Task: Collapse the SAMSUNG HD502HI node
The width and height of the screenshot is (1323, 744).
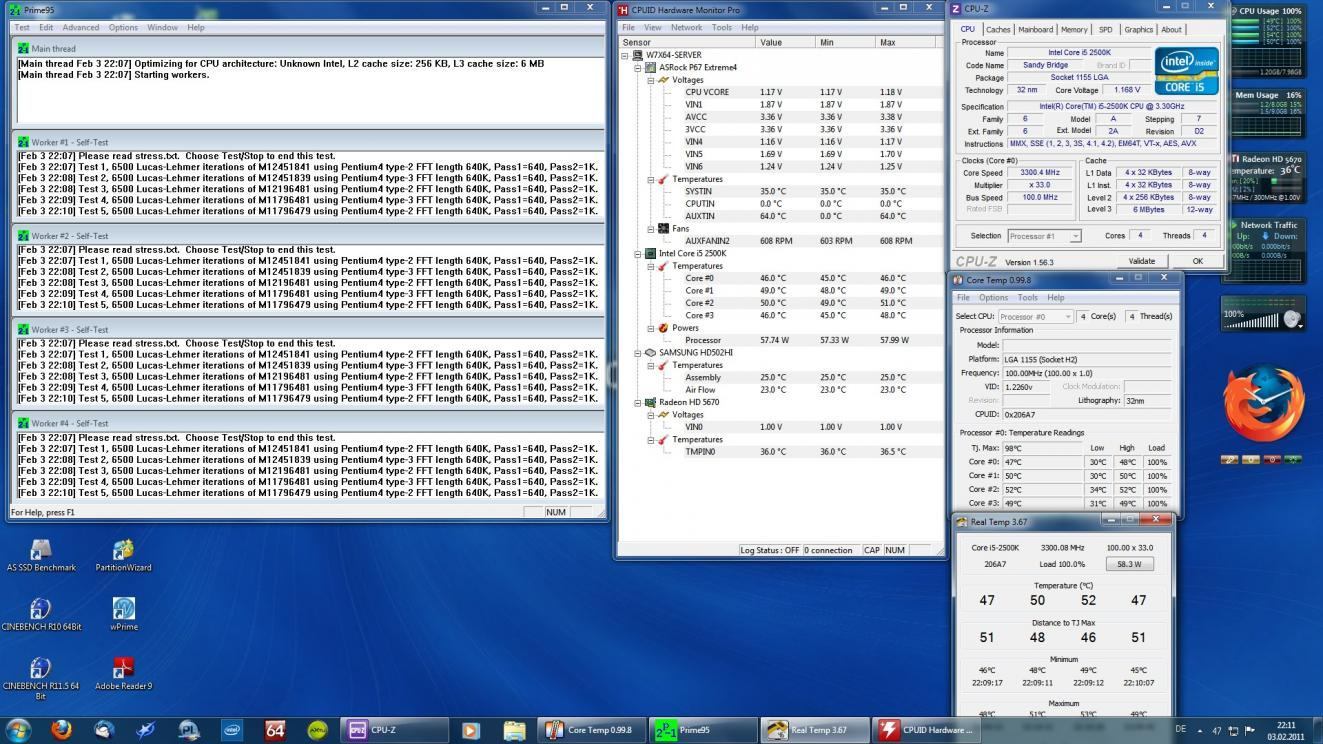Action: coord(637,352)
